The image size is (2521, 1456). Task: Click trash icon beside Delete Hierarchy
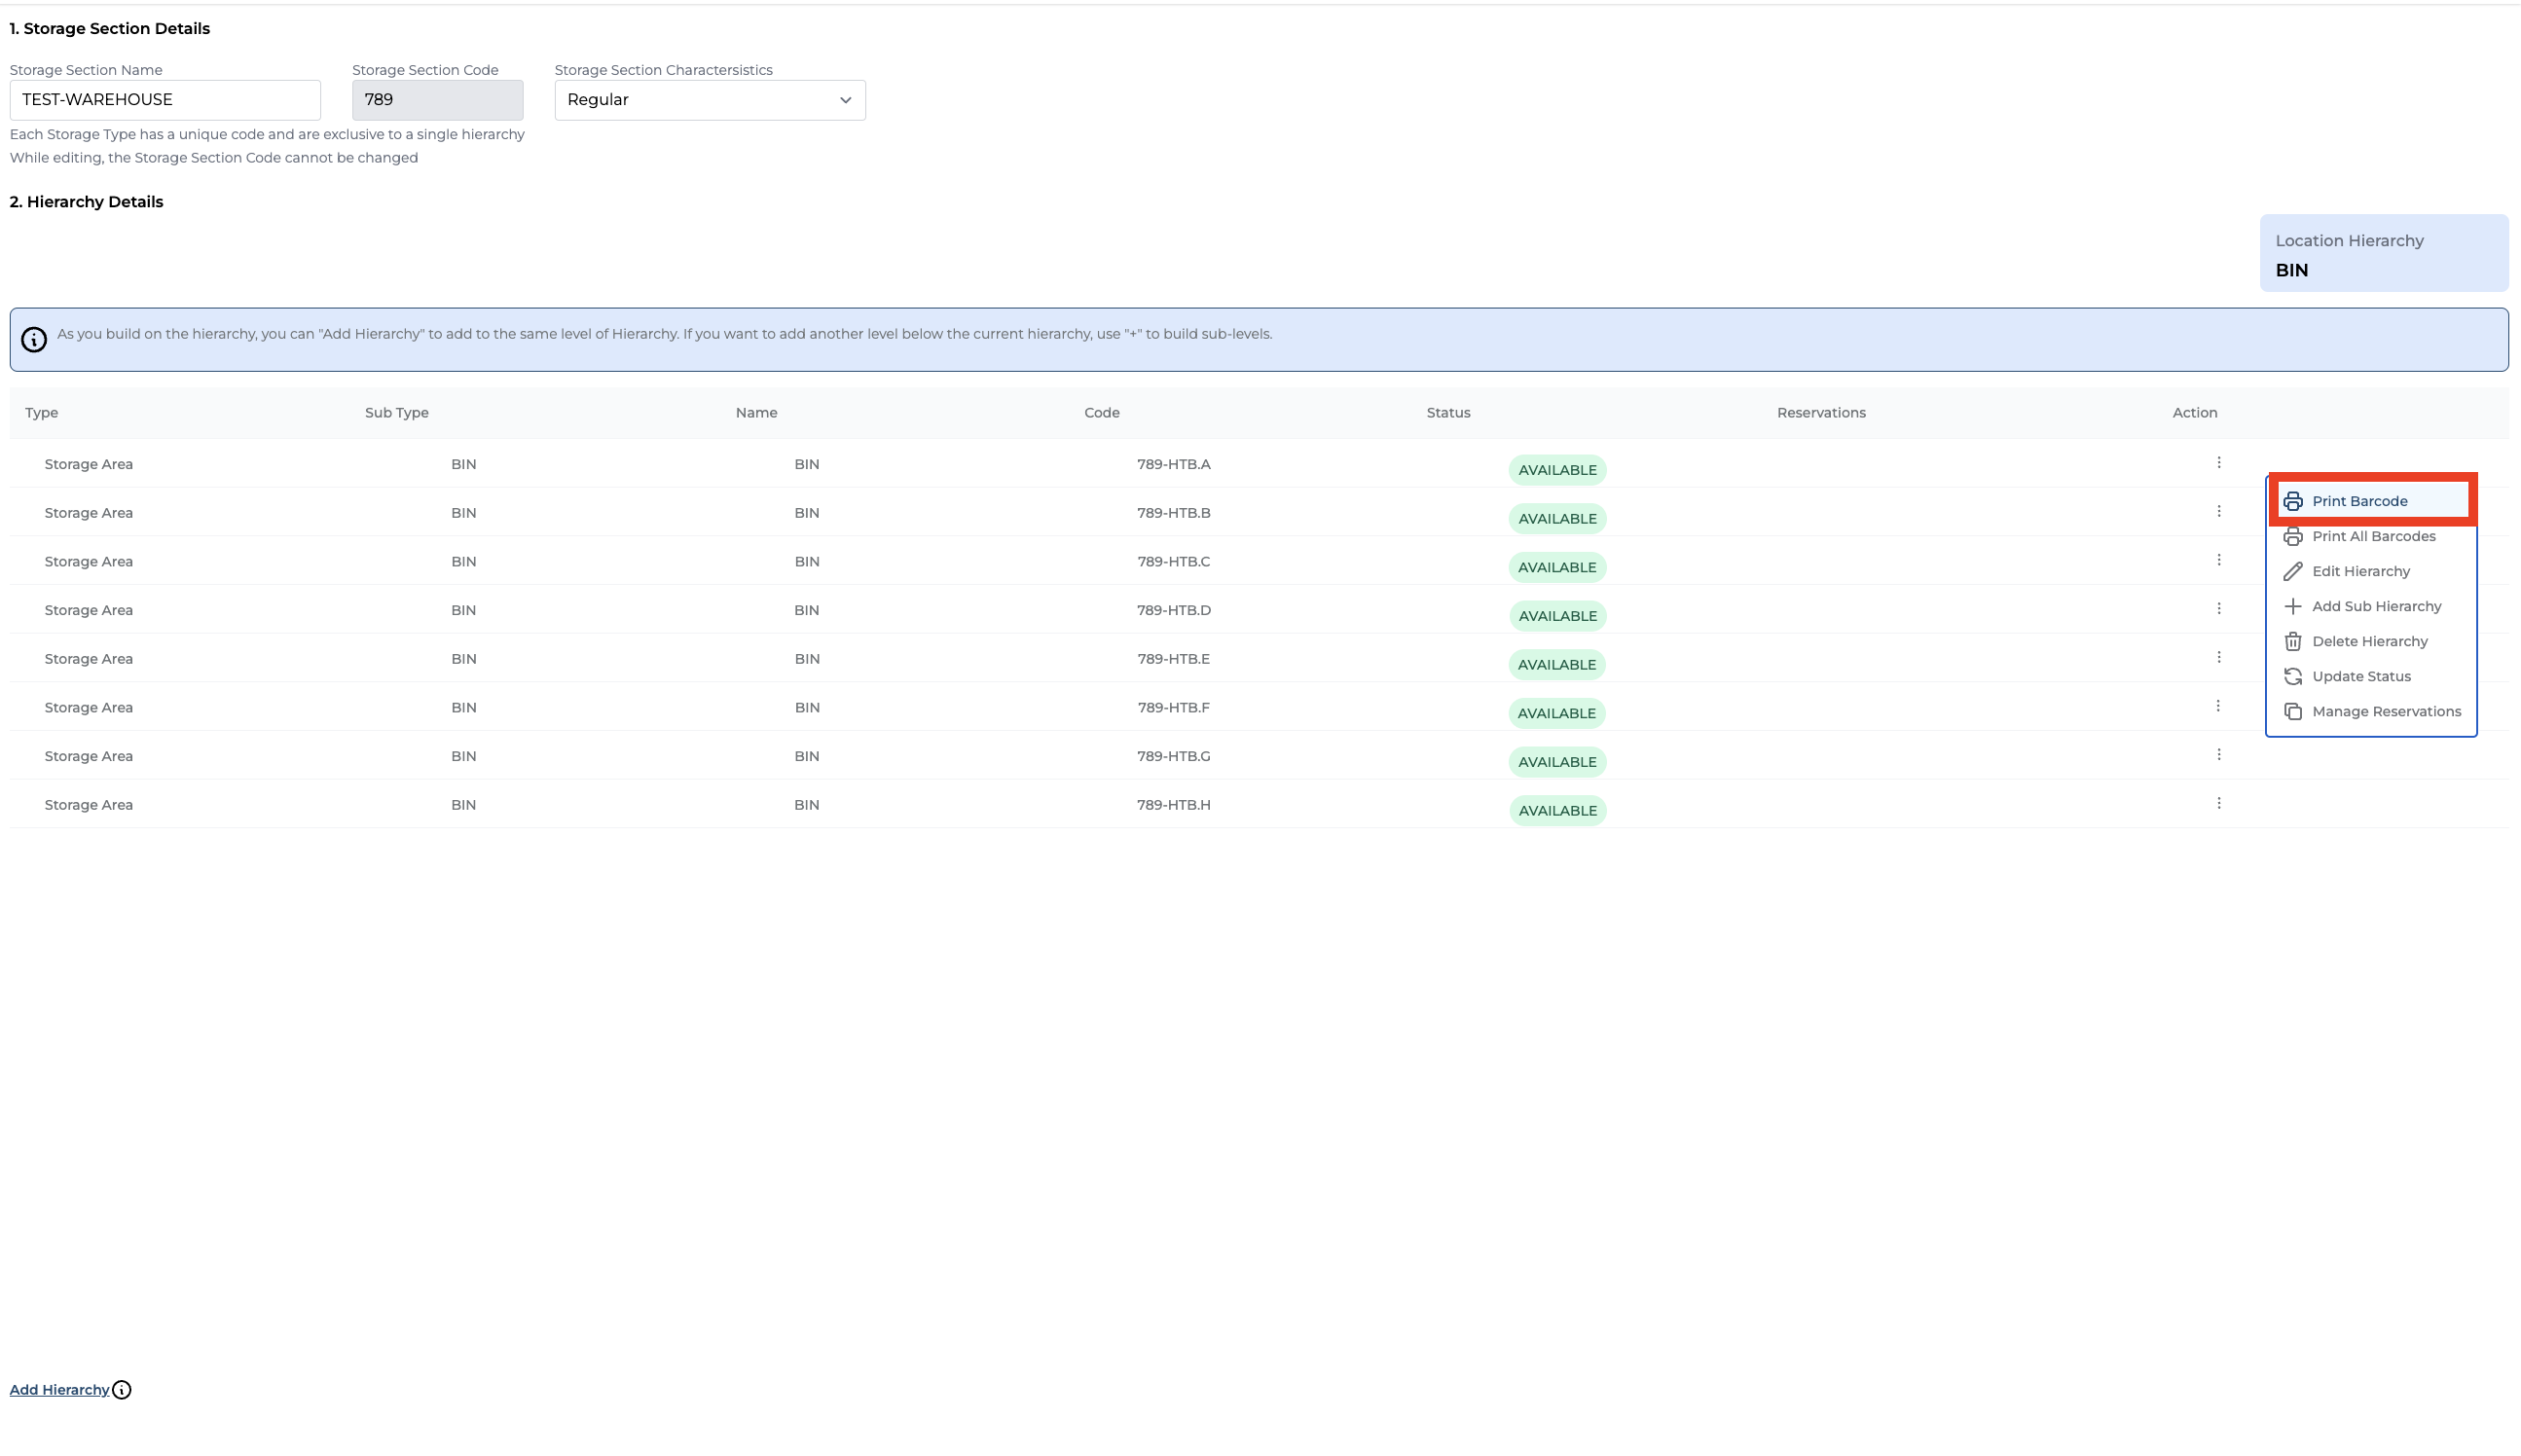[2292, 642]
